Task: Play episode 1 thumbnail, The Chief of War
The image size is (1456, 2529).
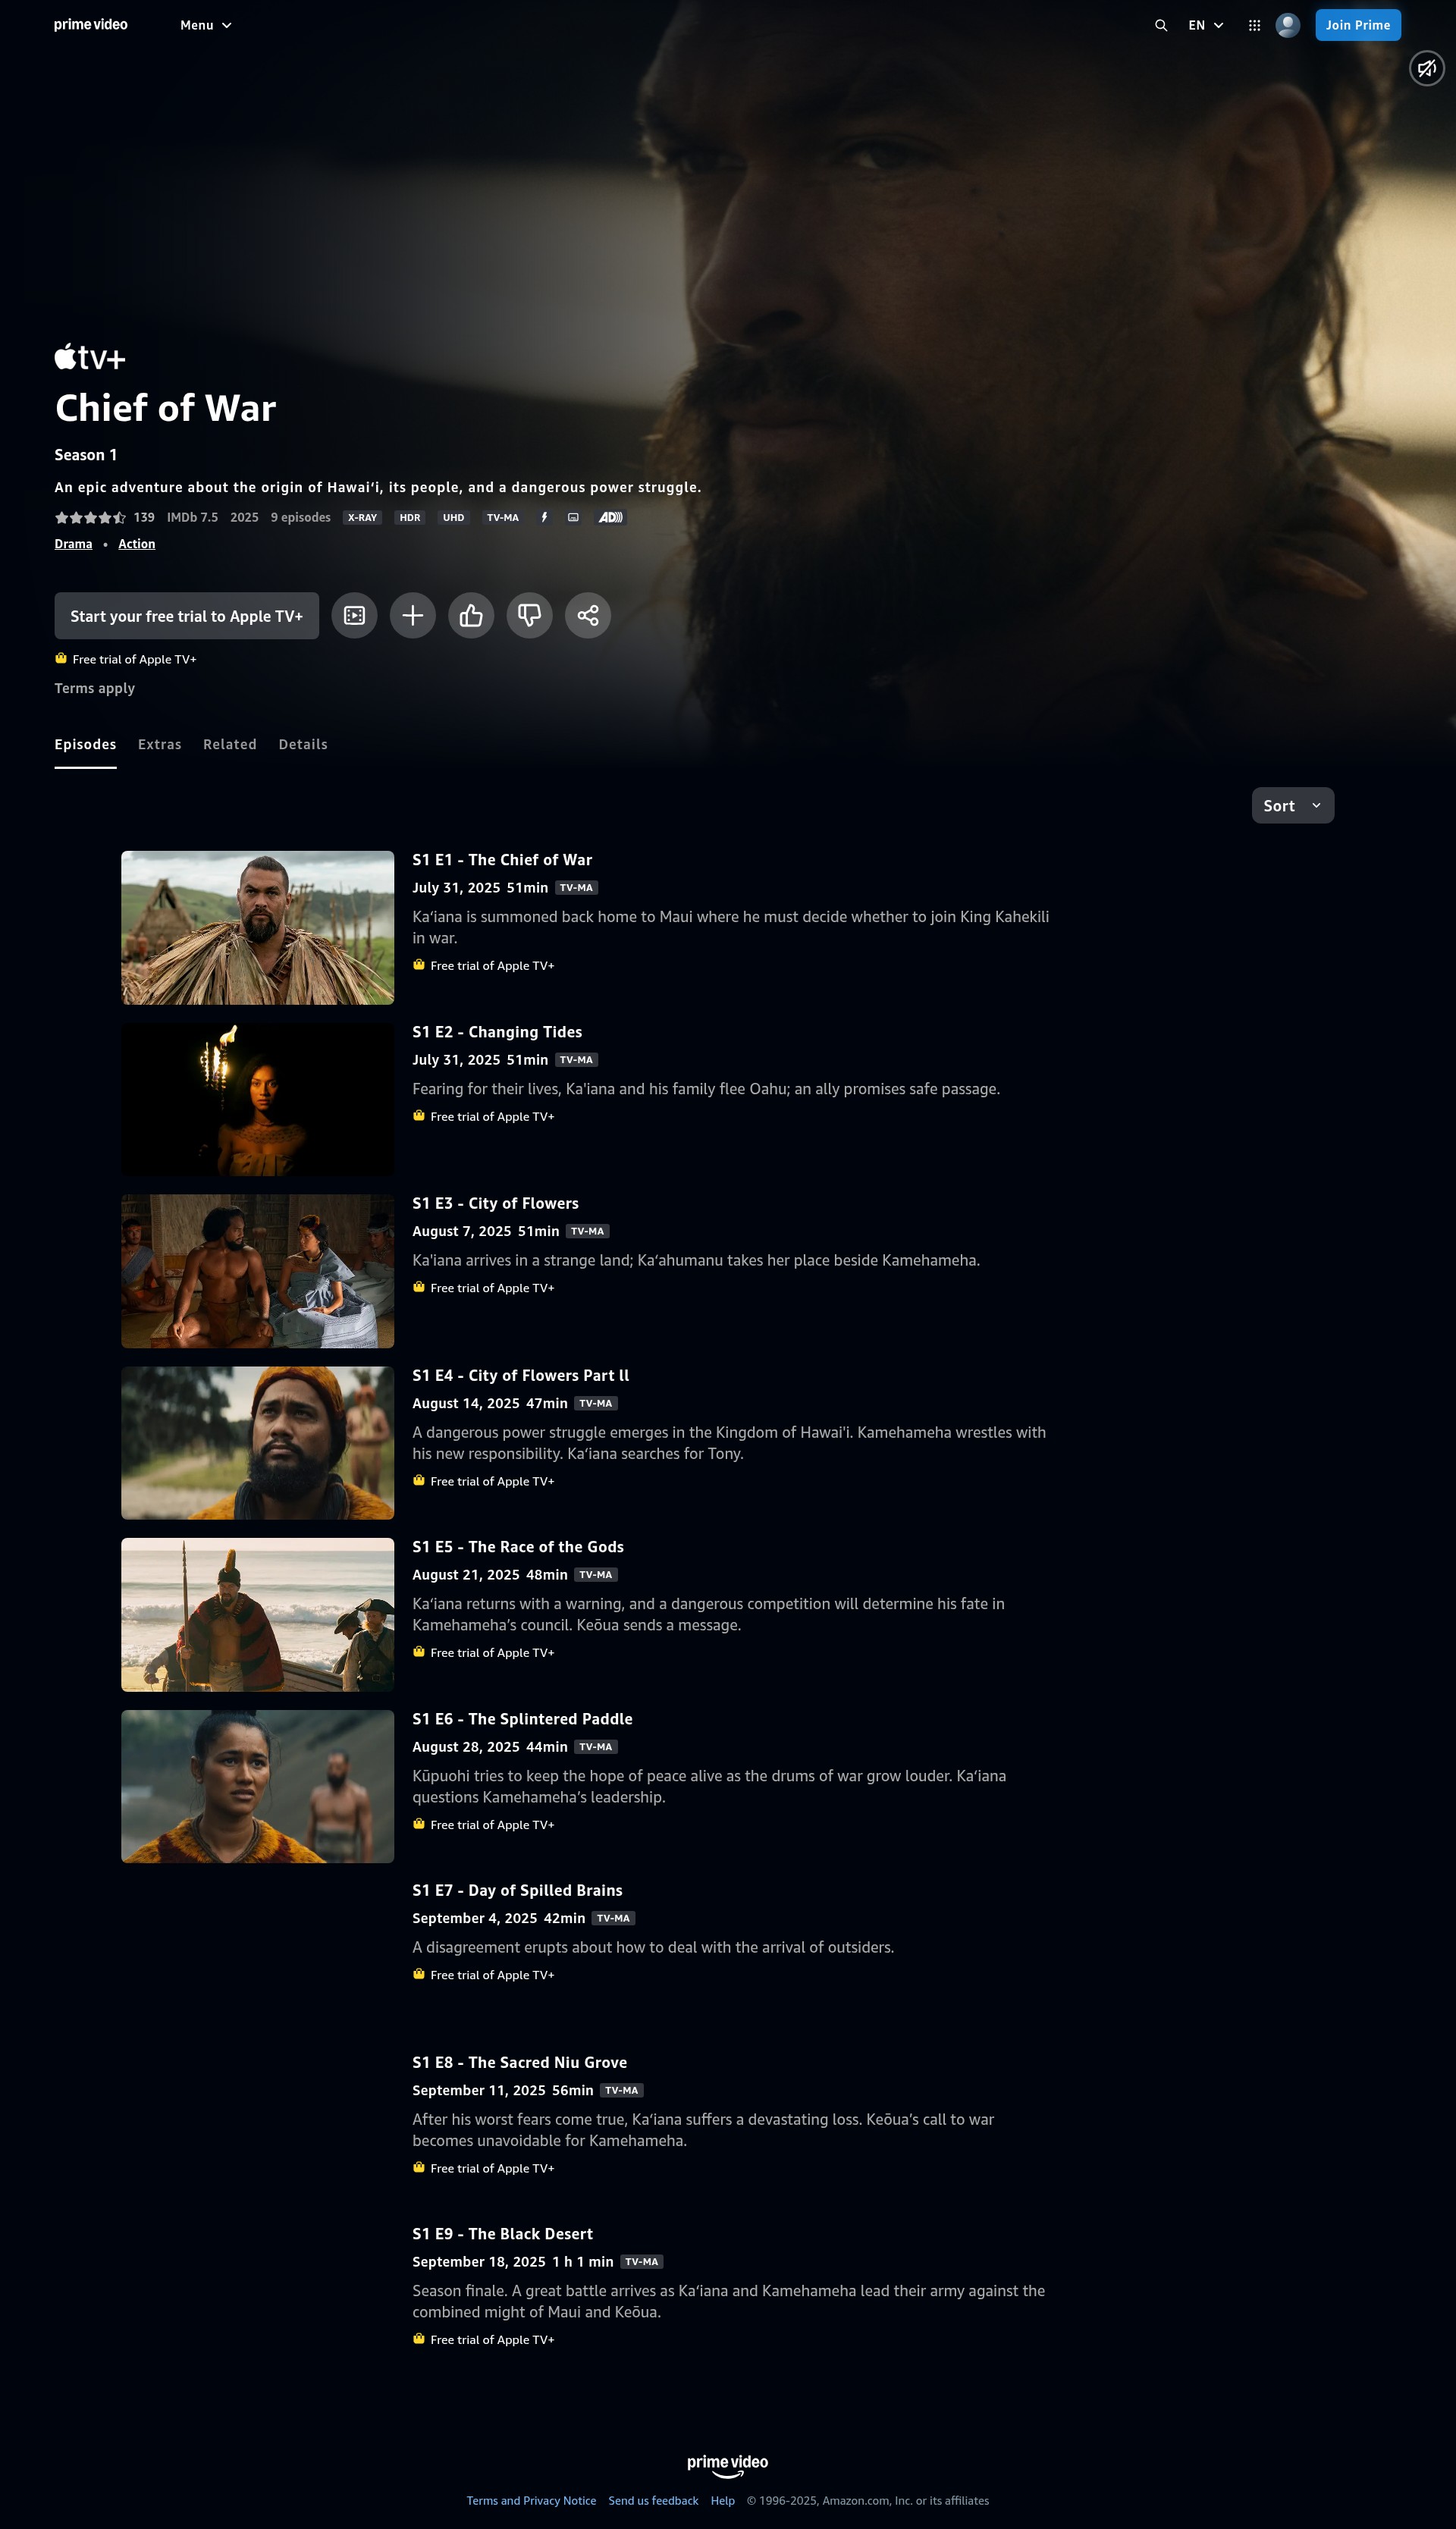Action: (258, 927)
